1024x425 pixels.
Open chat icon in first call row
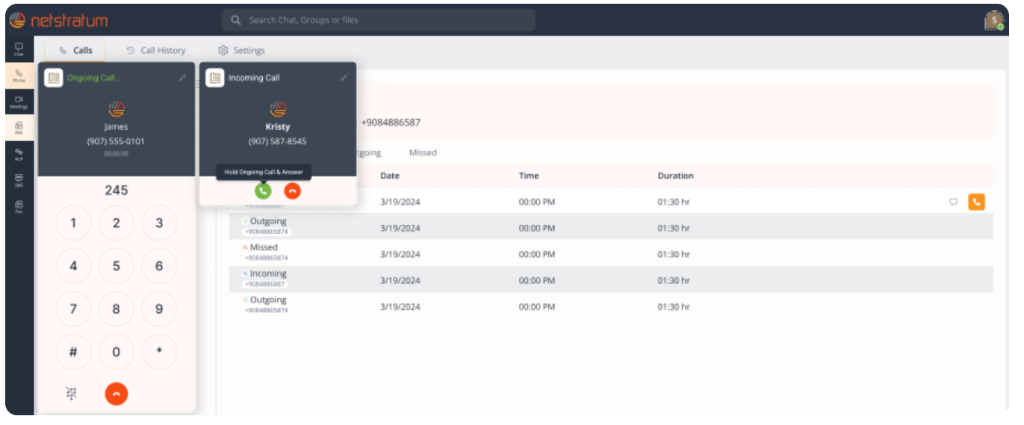point(953,202)
